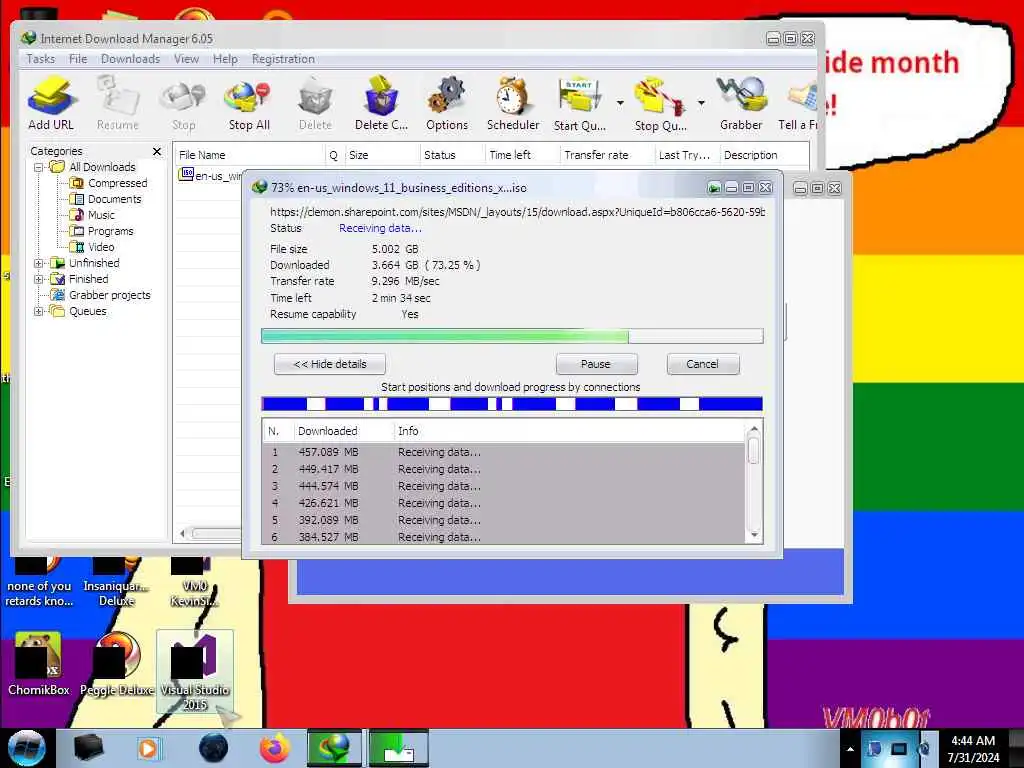Select connection 1 row with 457.089 MB

tap(504, 452)
